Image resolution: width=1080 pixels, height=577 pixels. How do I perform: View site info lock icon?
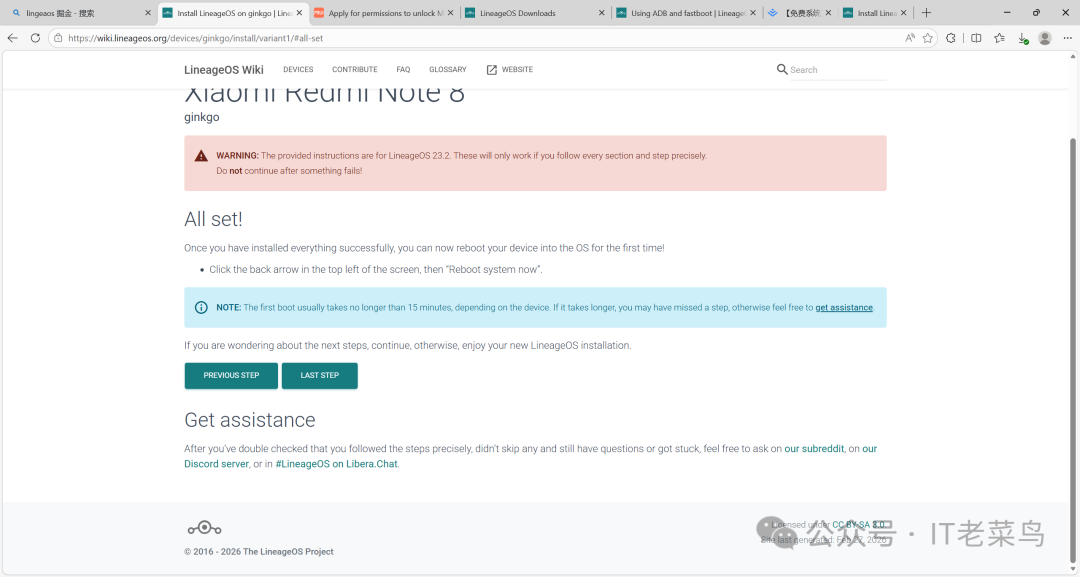pos(59,39)
